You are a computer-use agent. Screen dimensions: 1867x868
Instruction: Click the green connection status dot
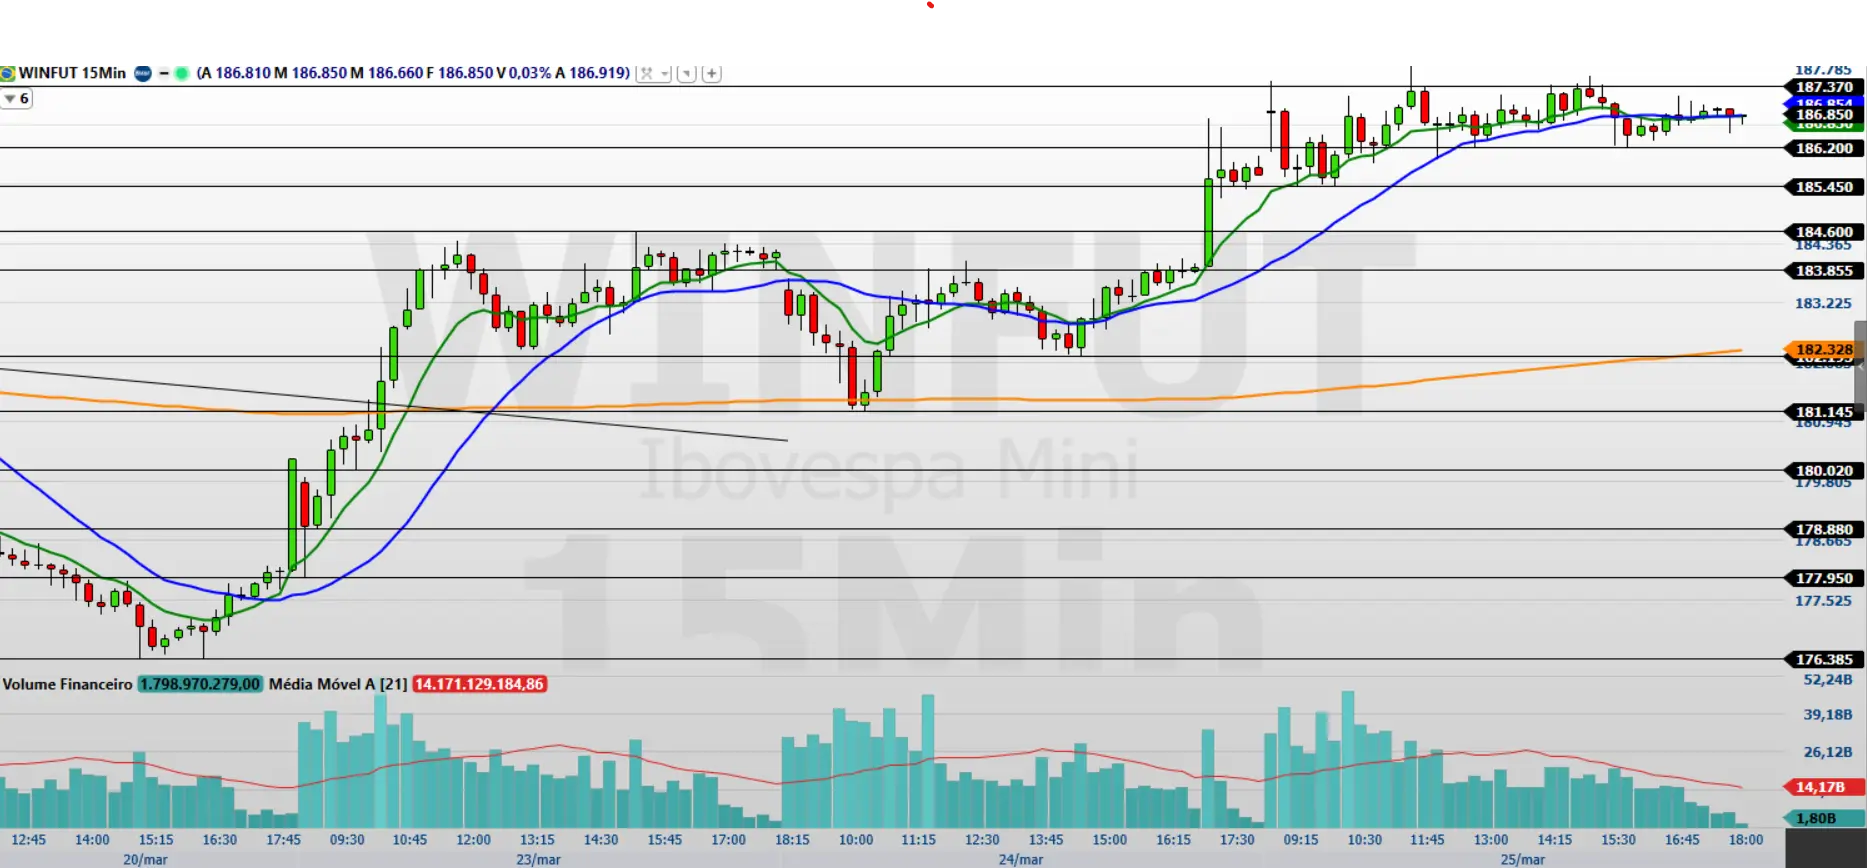tap(182, 73)
